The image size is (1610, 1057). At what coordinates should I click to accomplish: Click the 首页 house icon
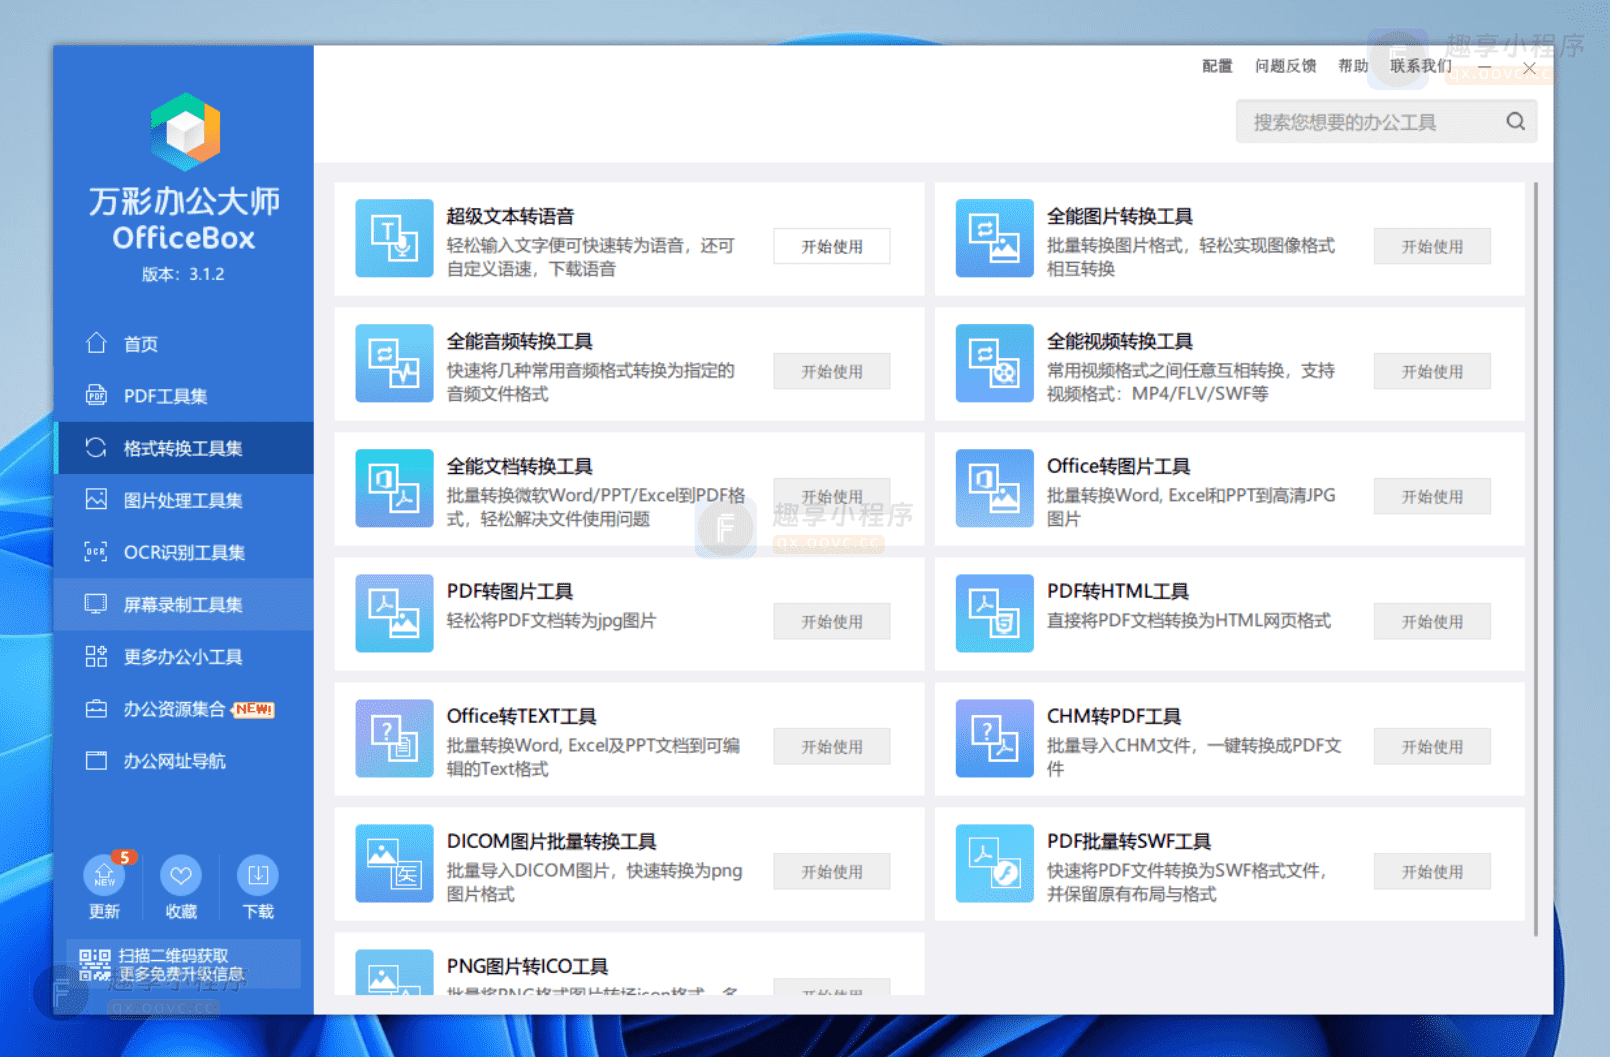[x=96, y=343]
